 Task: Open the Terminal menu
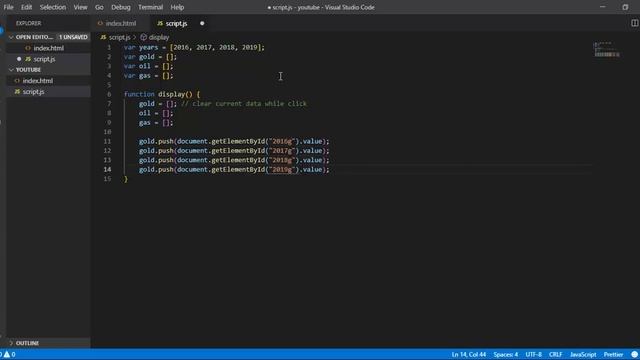point(150,7)
